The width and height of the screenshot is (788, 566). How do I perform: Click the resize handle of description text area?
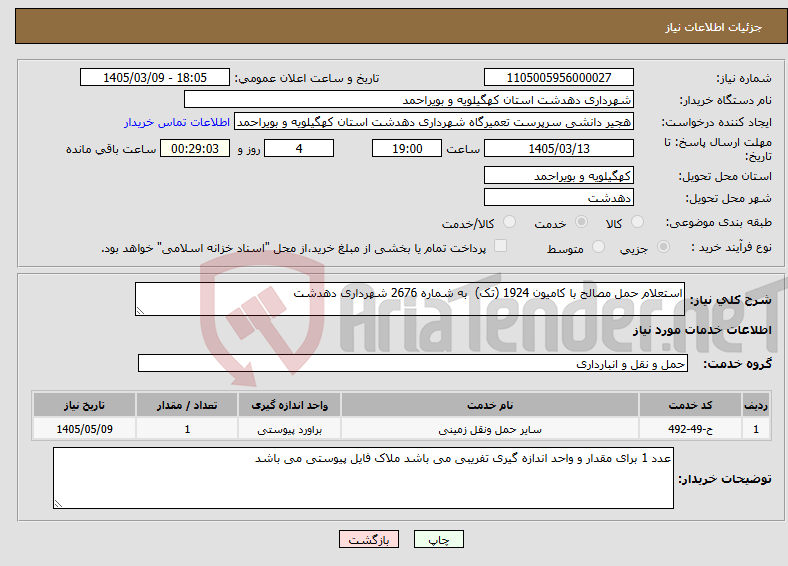140,311
